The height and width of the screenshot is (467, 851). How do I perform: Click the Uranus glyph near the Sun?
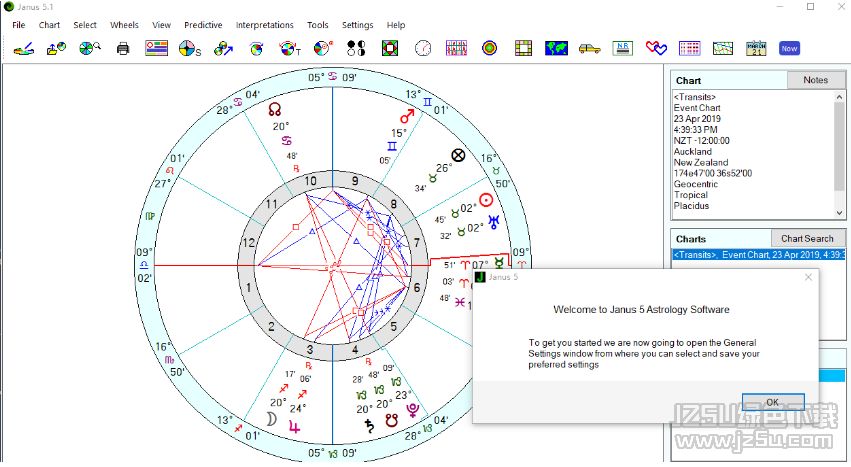pyautogui.click(x=494, y=222)
